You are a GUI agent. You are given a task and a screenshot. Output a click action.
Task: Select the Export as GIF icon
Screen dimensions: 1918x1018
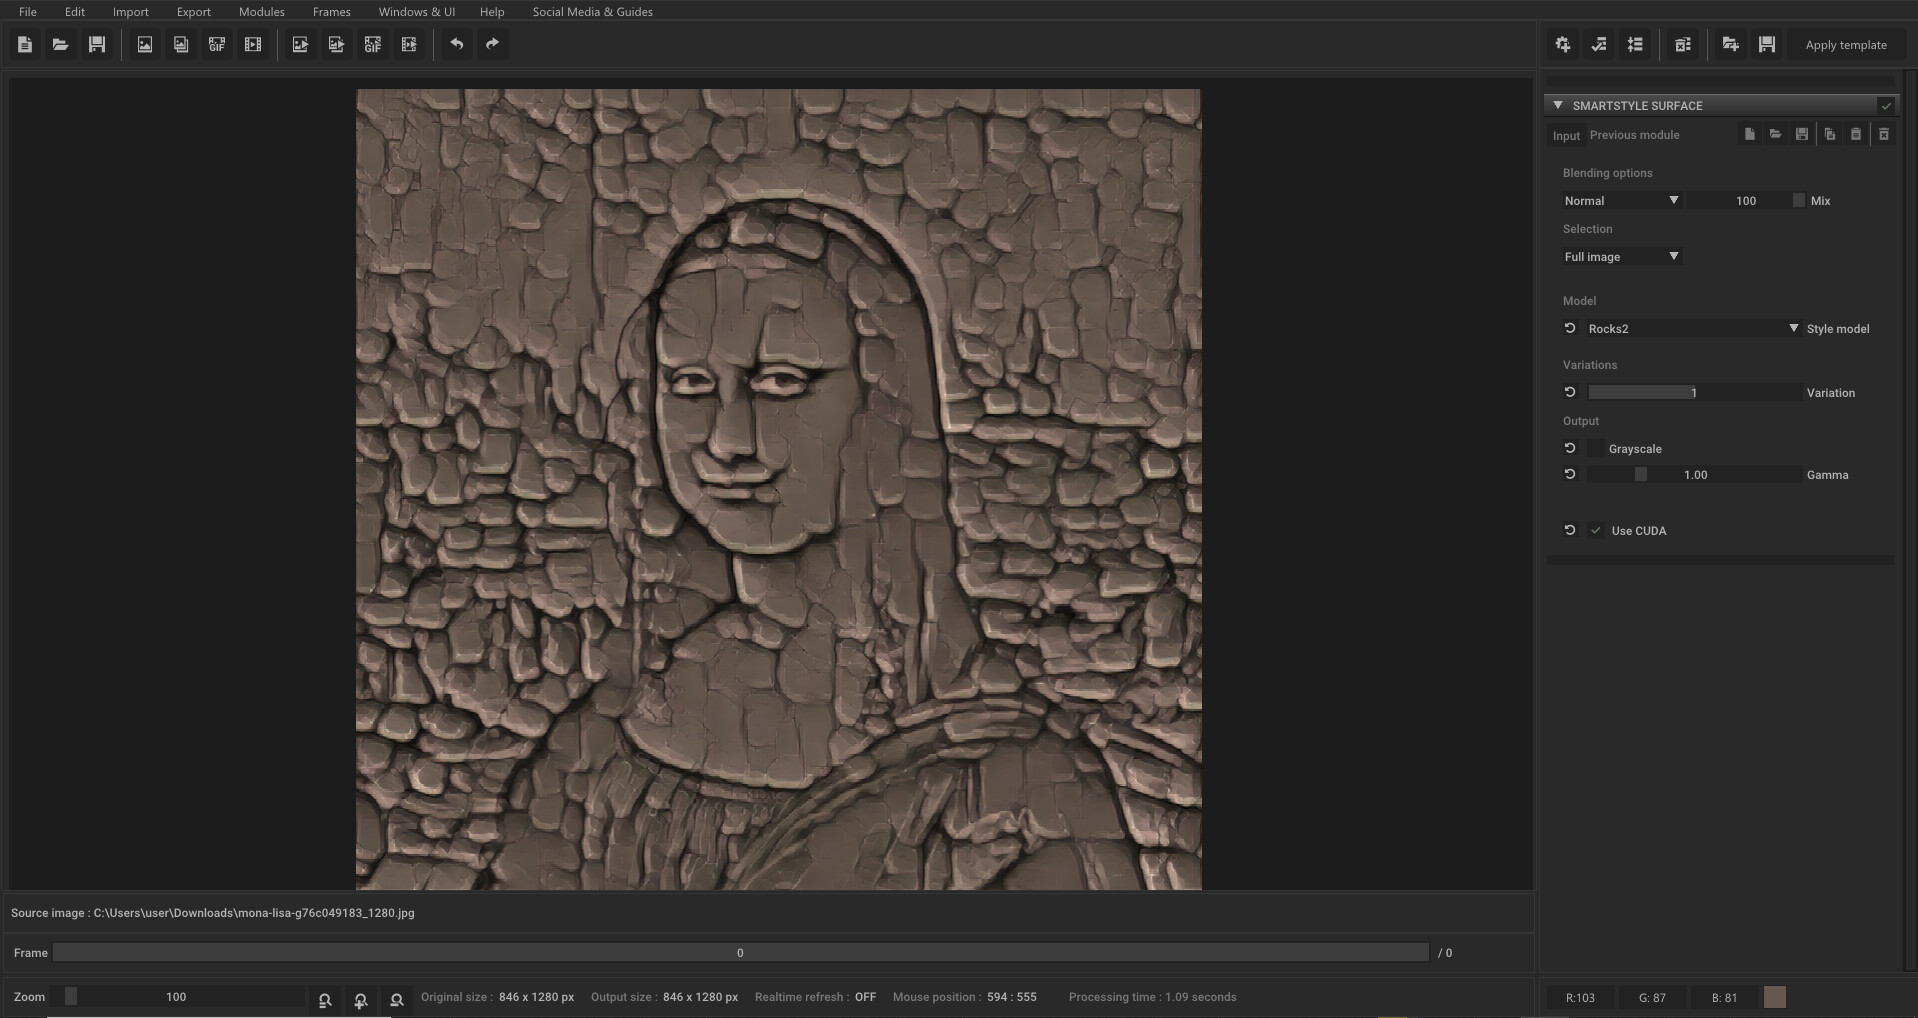click(372, 44)
